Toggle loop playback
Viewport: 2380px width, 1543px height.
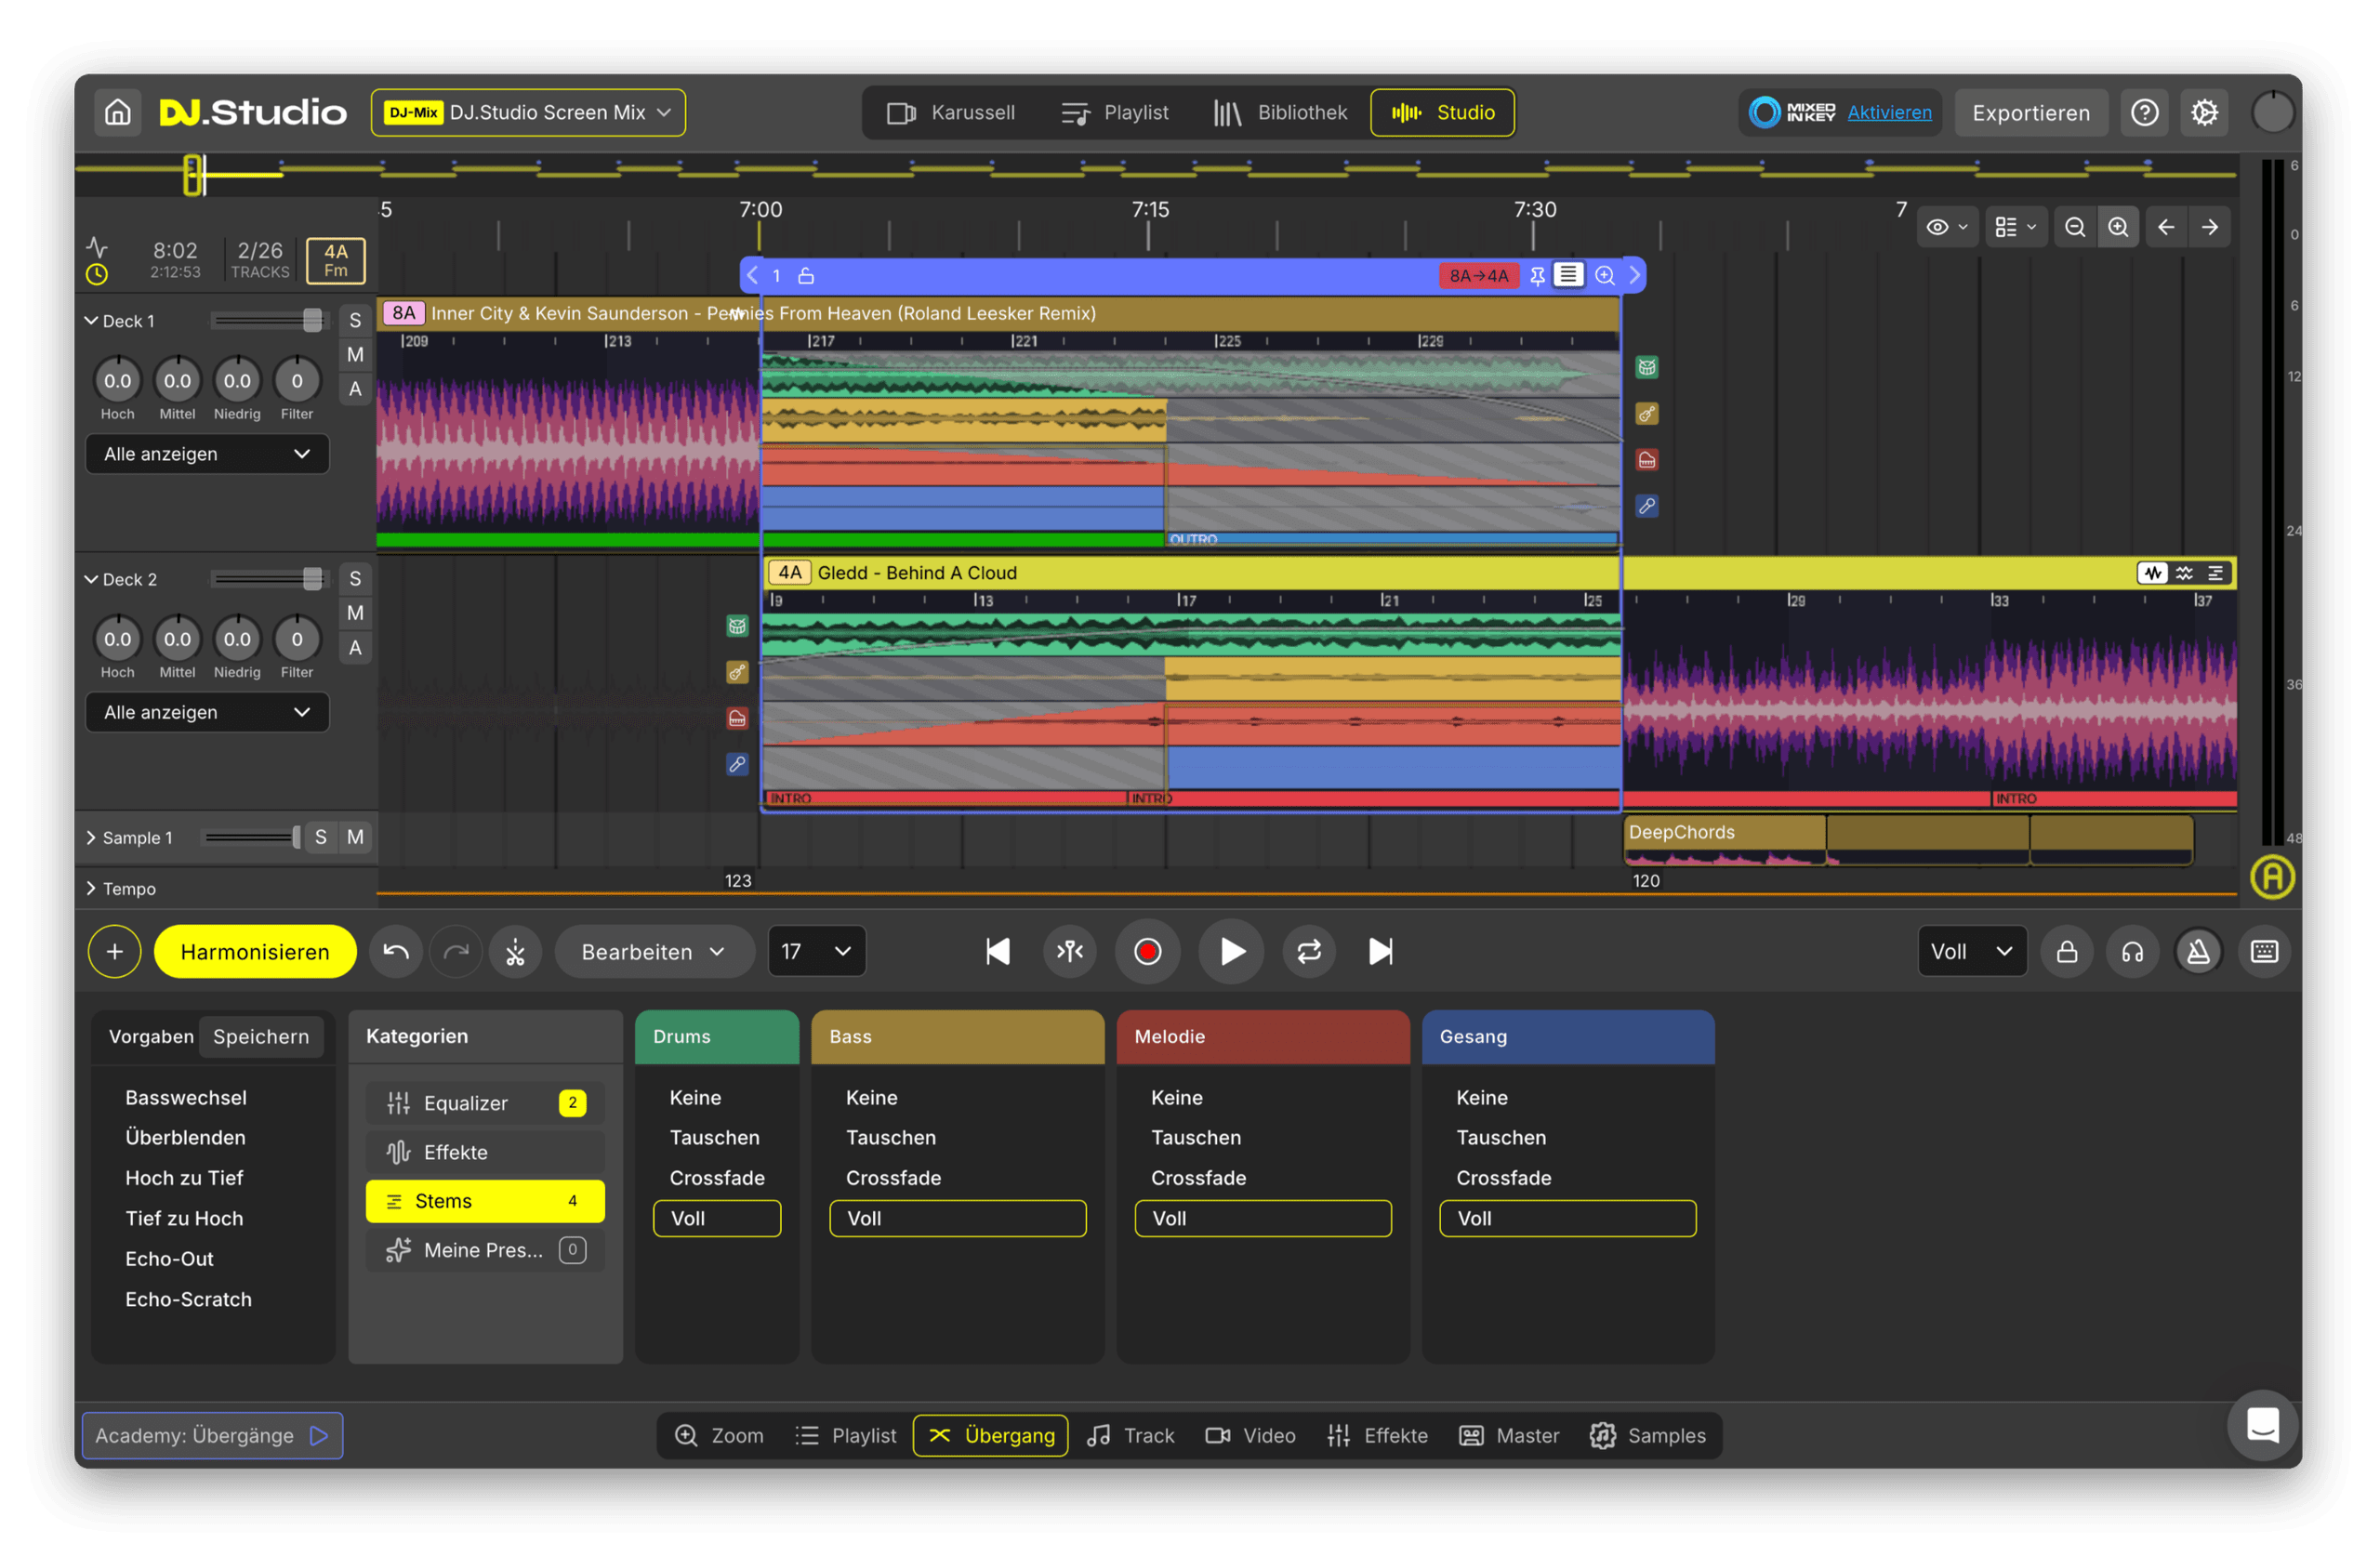[1309, 951]
